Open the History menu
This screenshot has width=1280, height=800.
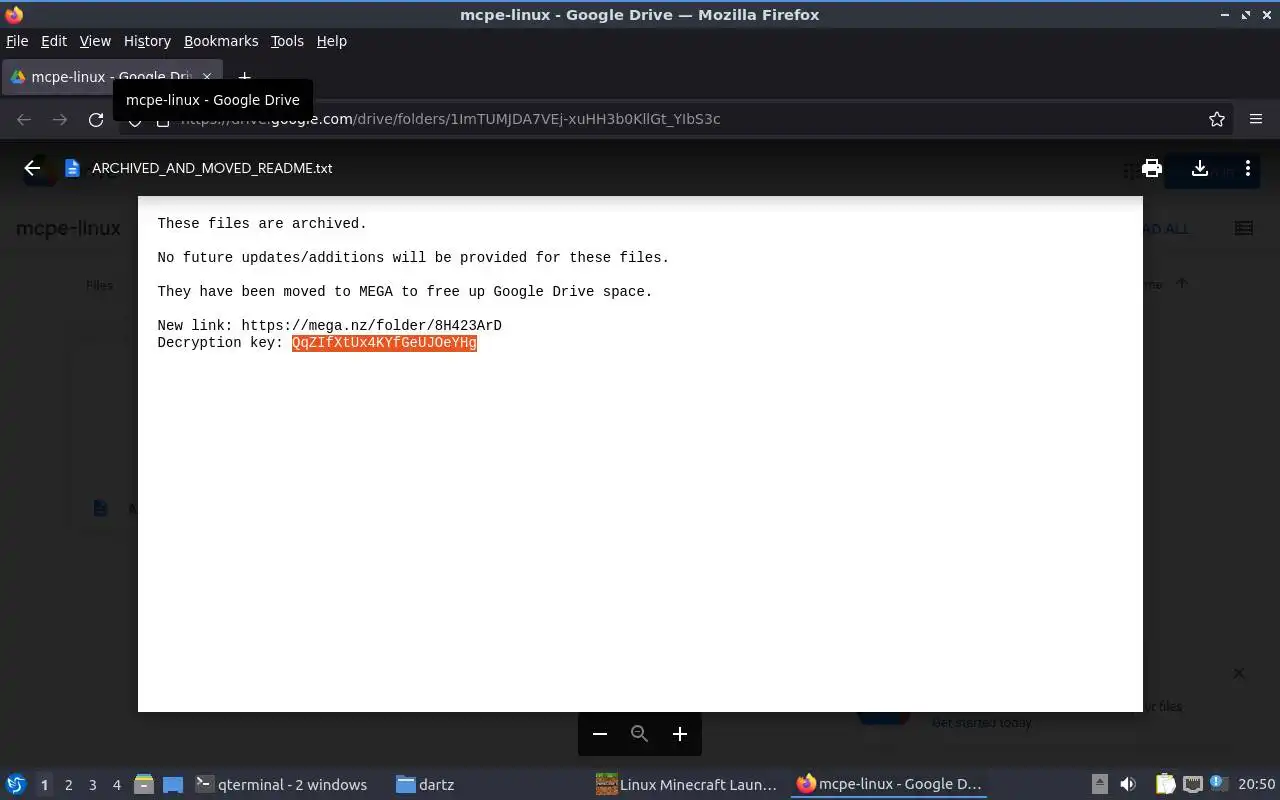click(x=147, y=41)
